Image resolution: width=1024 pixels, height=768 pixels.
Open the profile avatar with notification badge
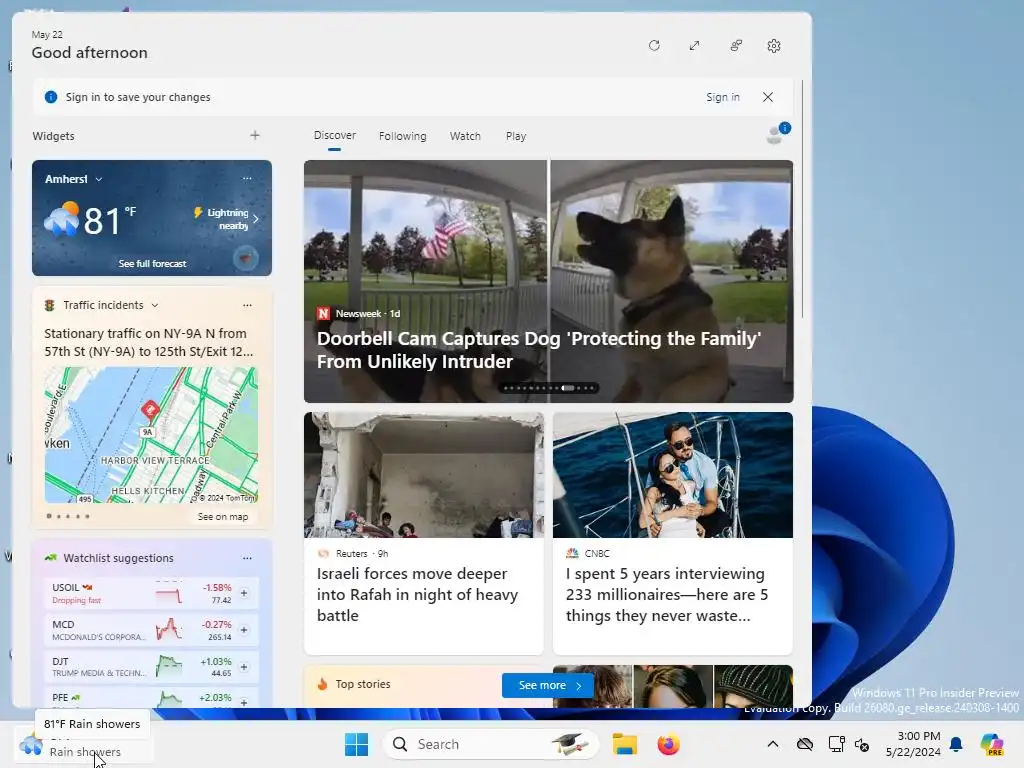click(776, 134)
